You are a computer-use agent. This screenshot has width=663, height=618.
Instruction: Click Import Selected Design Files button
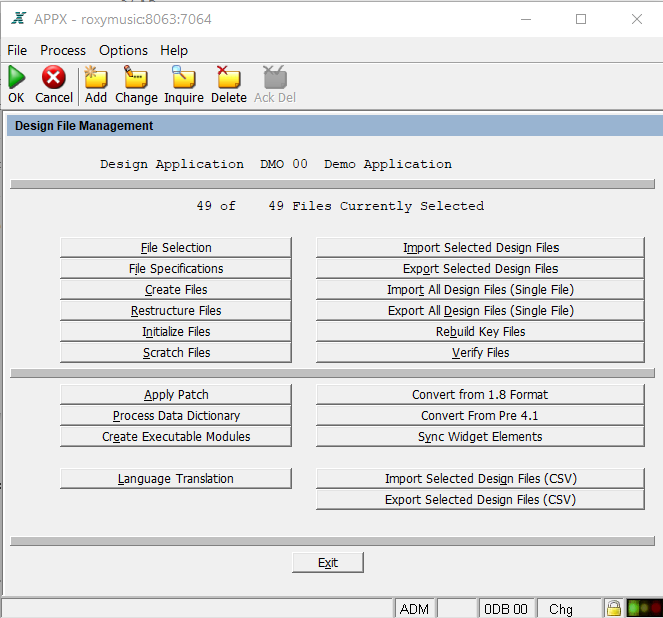480,247
